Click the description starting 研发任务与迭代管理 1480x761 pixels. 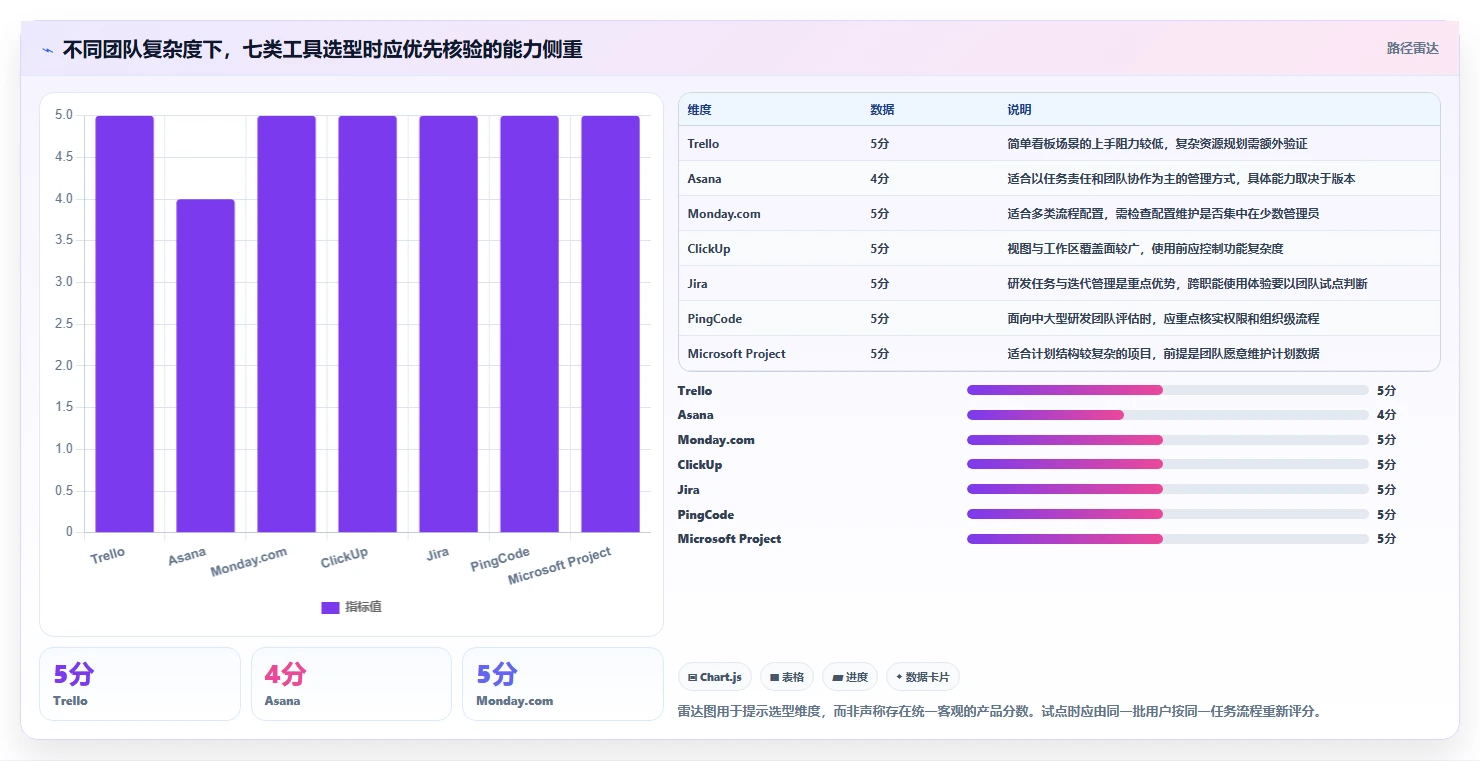click(x=1187, y=284)
